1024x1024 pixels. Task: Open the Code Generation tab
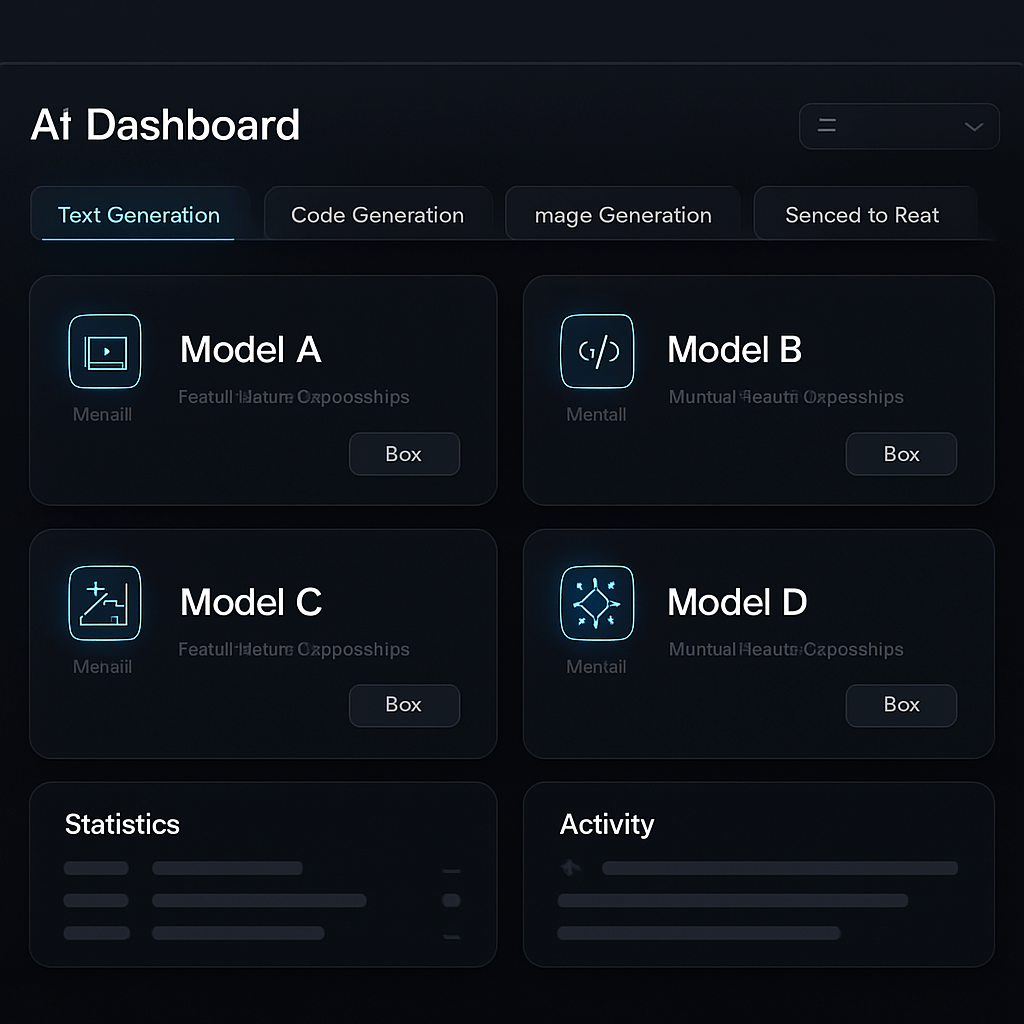(377, 215)
